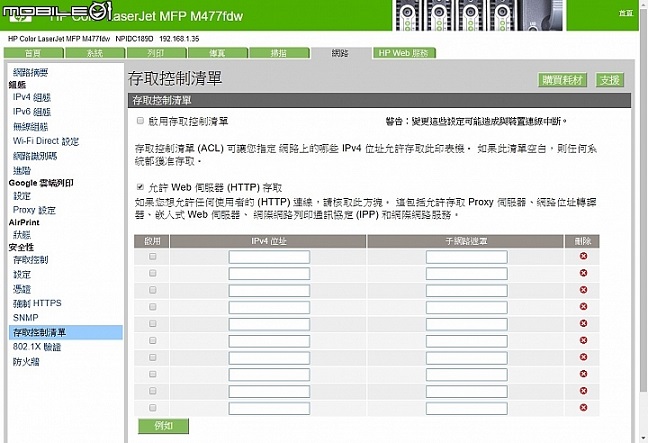Select 網路識別碼 in the sidebar

[35, 156]
